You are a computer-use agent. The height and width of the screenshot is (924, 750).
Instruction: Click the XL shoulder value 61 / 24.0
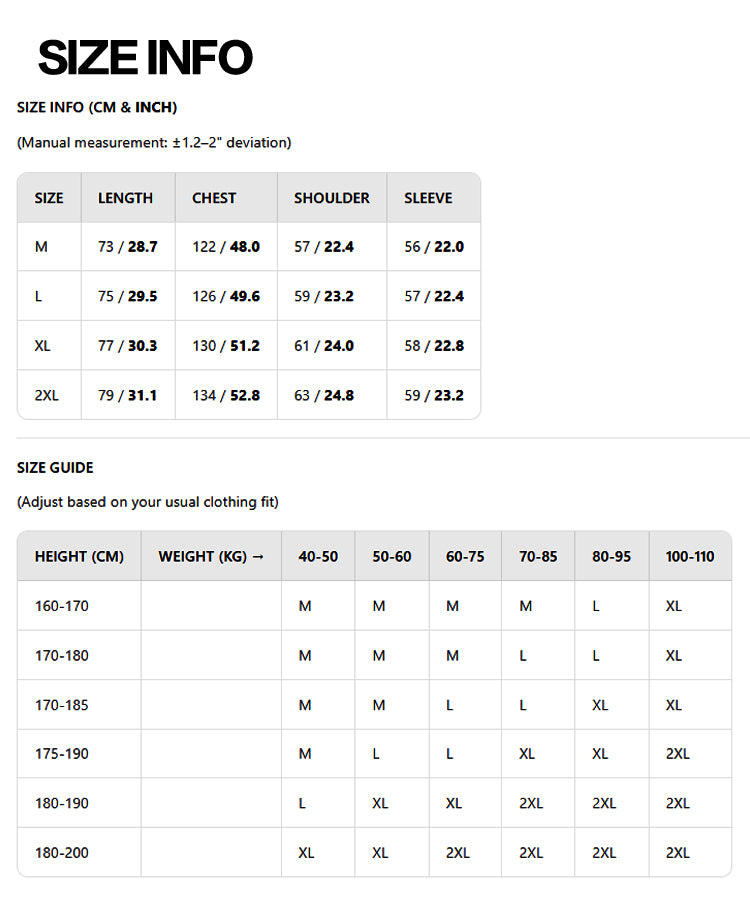coord(324,345)
